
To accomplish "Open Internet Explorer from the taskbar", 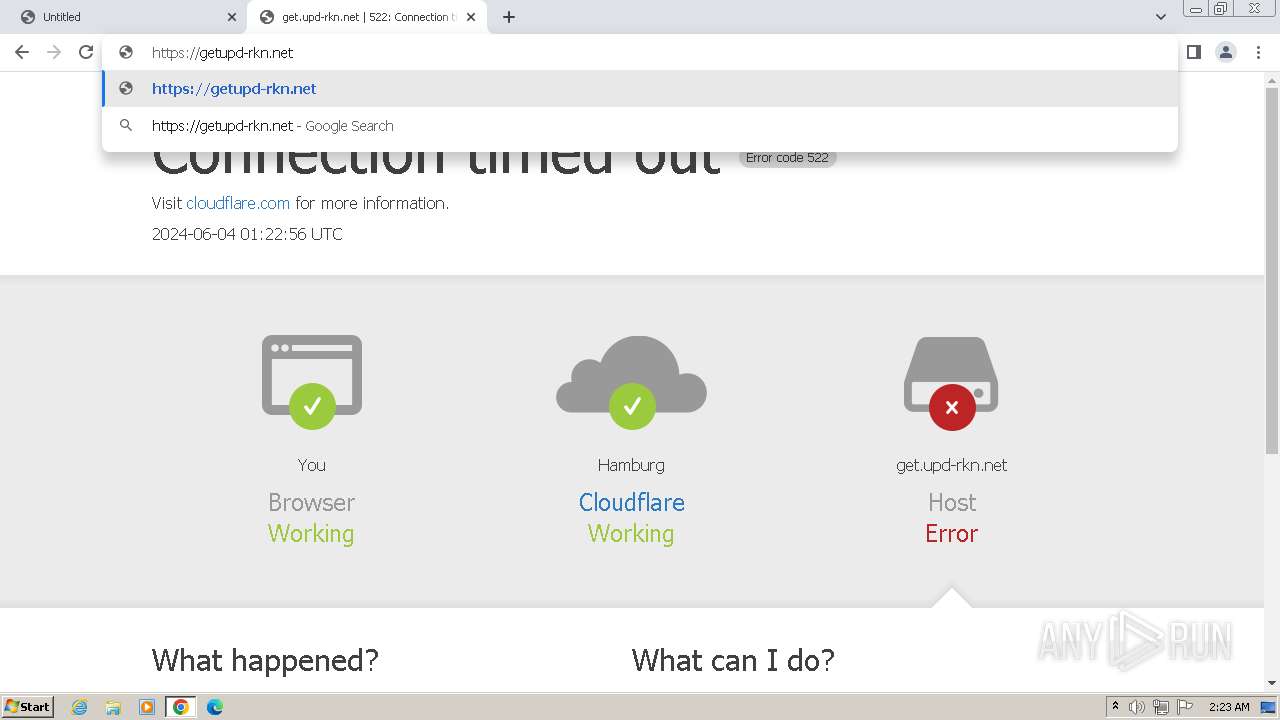I will [79, 707].
